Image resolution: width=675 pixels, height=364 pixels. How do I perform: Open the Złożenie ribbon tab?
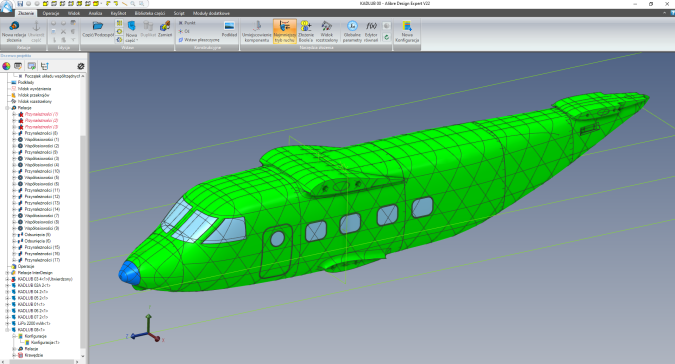click(x=26, y=13)
